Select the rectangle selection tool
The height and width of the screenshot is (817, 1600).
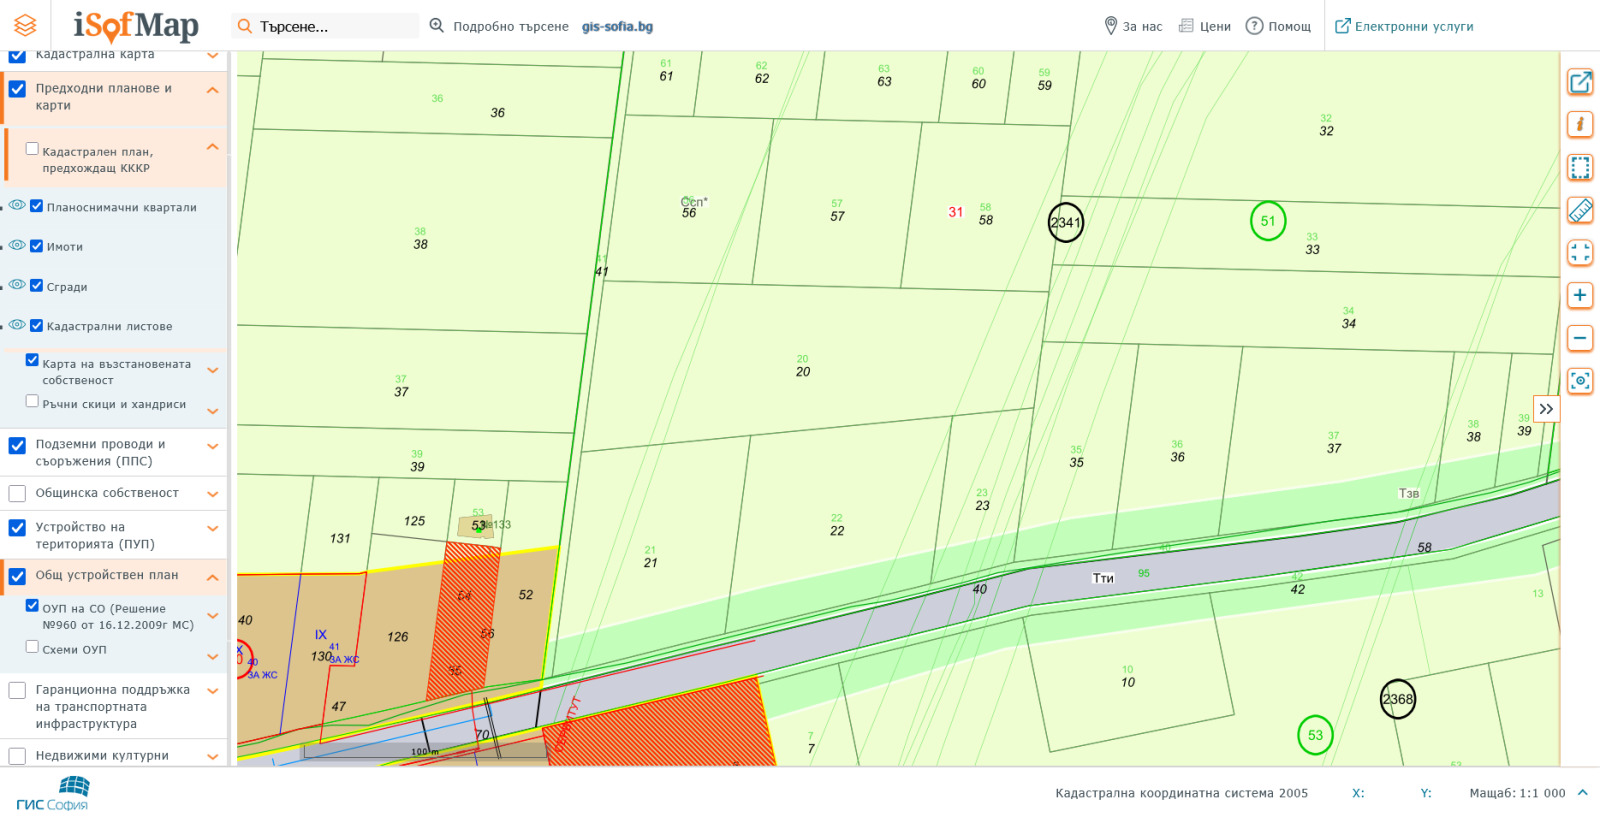click(1580, 167)
